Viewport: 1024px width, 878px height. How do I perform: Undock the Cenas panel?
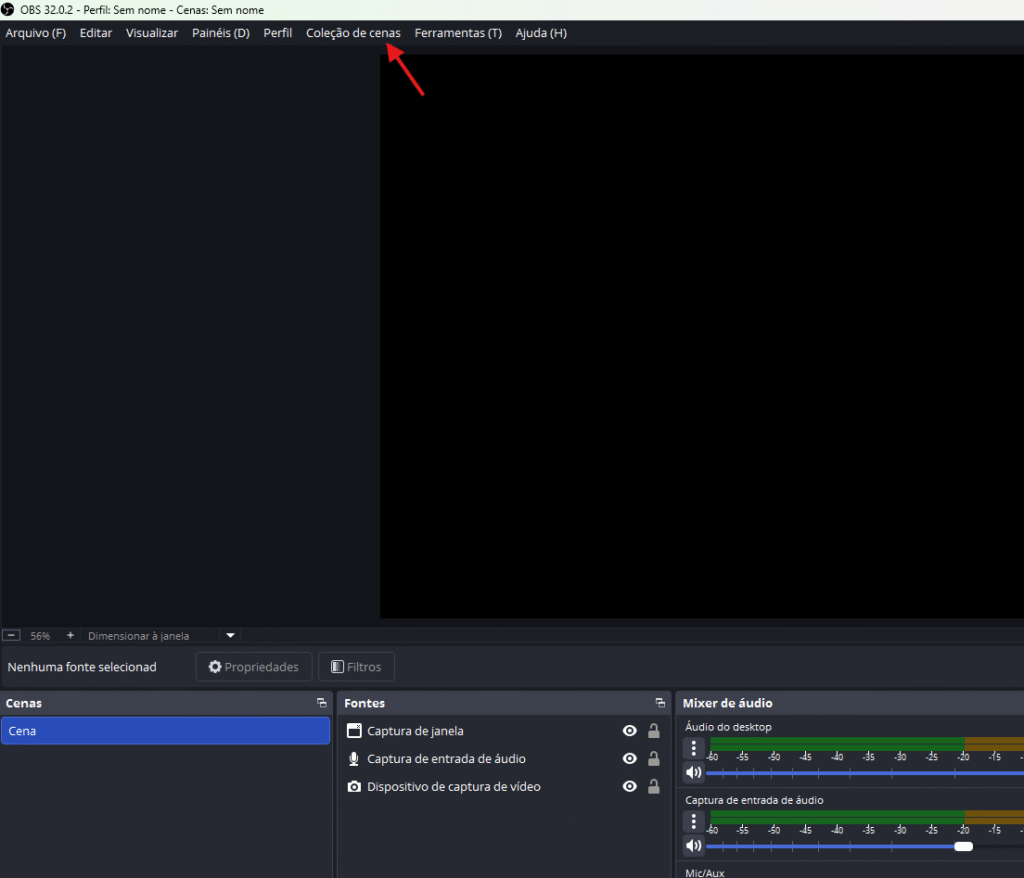click(321, 703)
